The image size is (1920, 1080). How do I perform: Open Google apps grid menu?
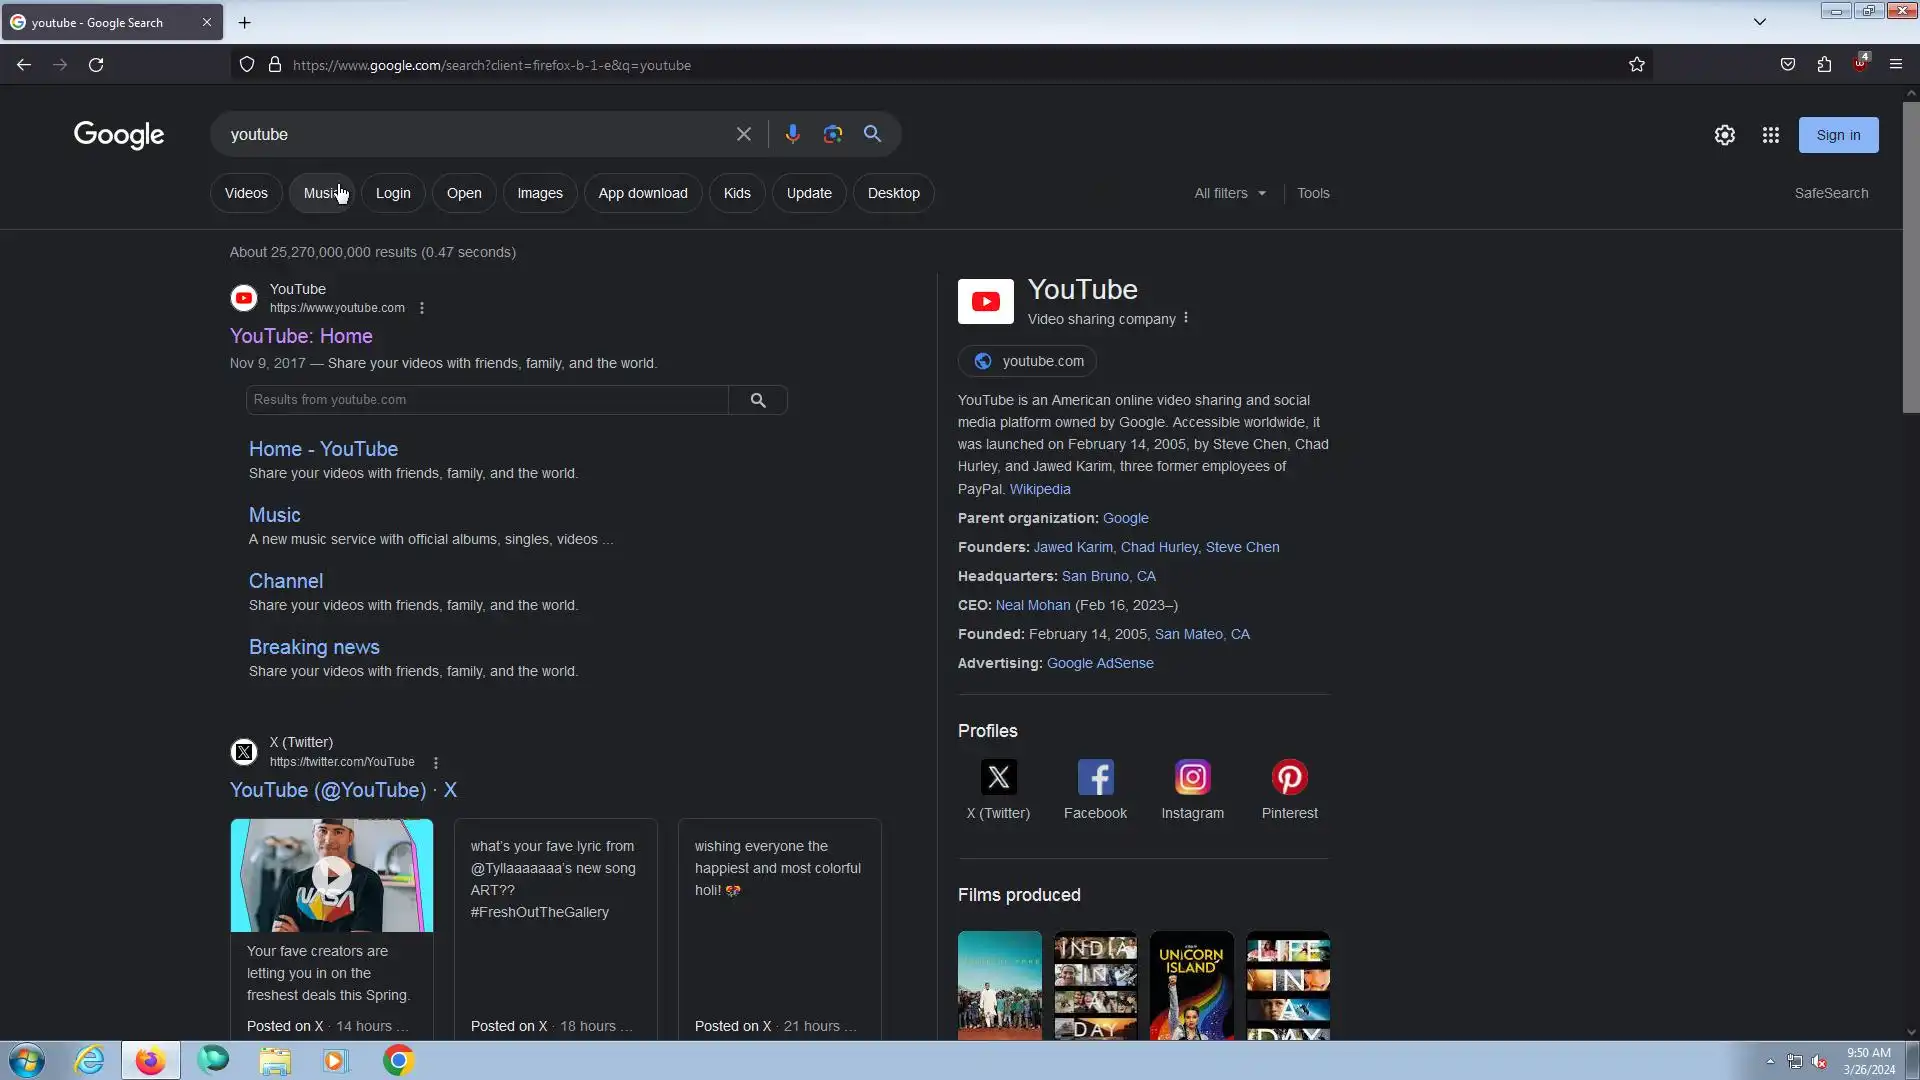pos(1770,135)
